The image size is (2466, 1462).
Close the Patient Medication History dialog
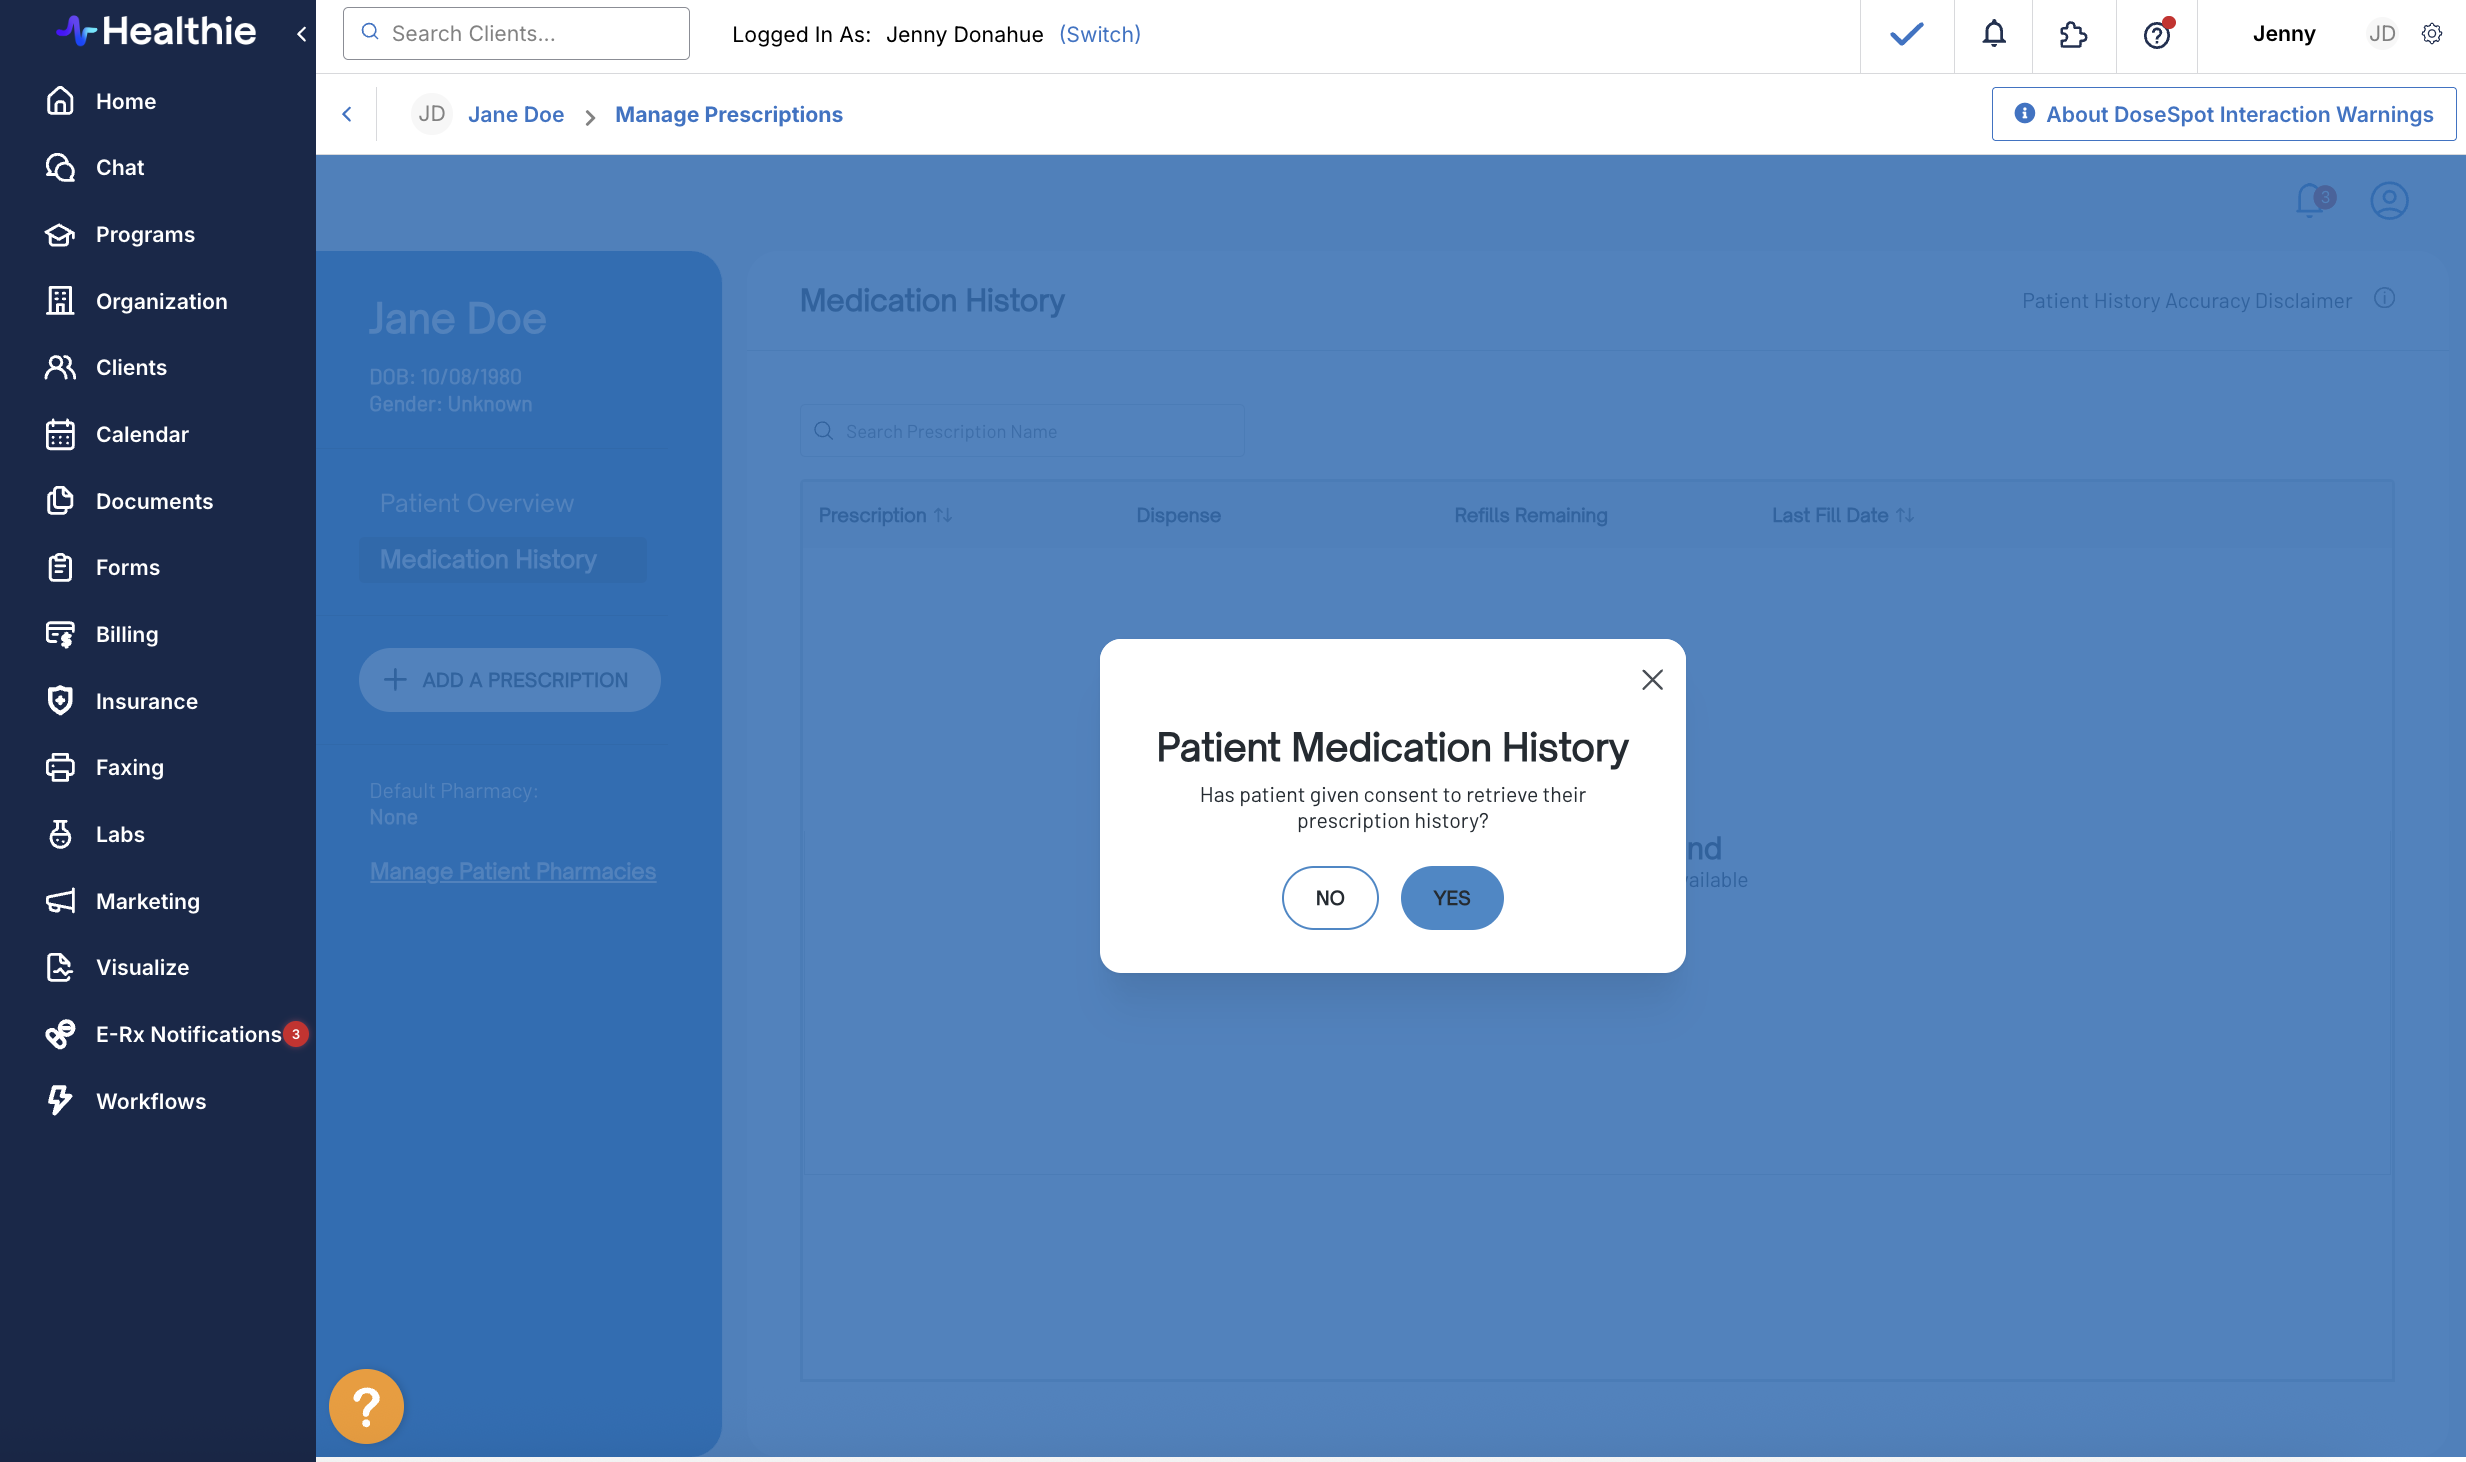1652,680
